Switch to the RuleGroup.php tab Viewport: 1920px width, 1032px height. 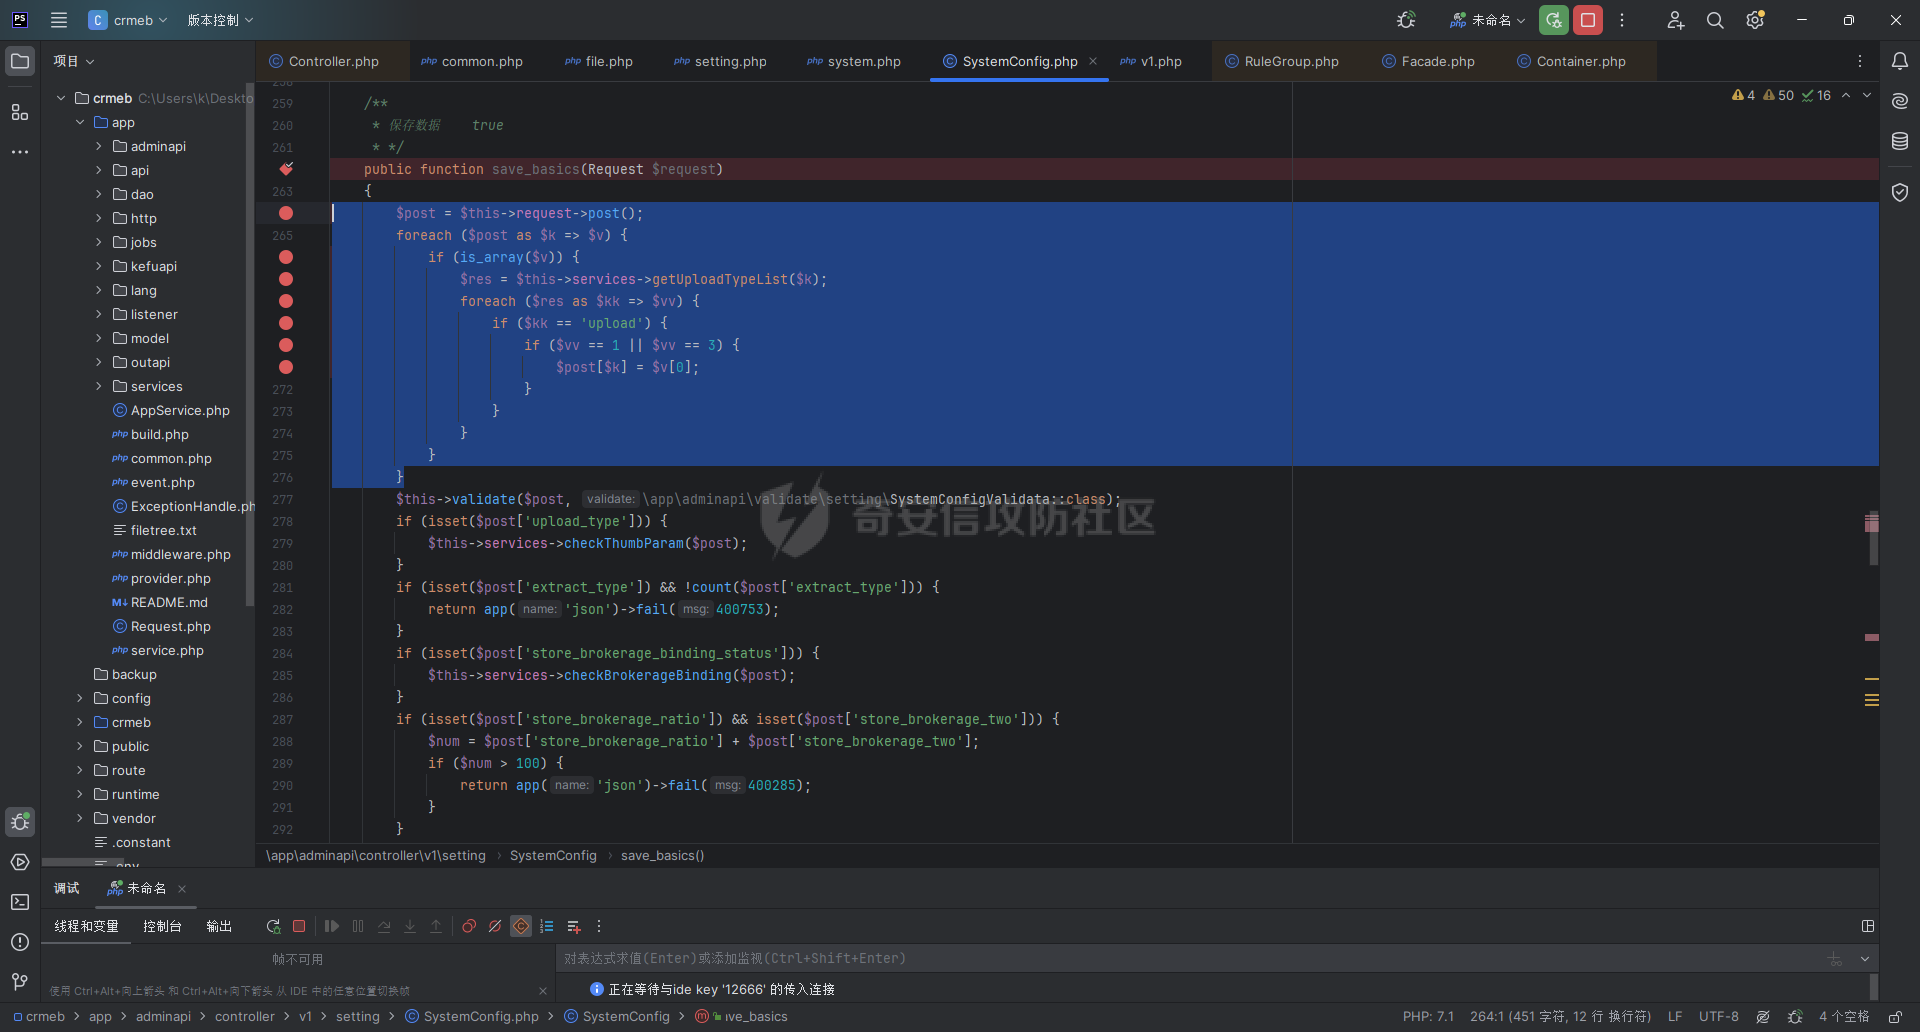coord(1282,61)
